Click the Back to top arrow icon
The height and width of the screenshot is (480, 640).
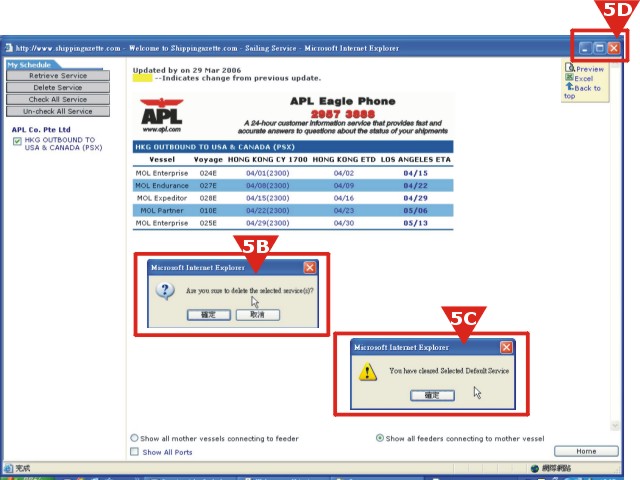tap(569, 86)
